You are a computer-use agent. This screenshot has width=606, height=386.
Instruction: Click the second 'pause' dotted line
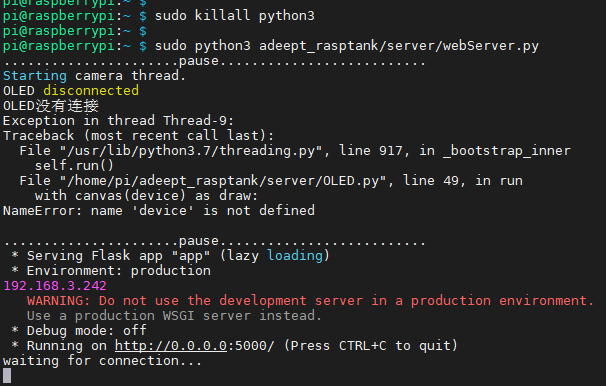coord(214,241)
